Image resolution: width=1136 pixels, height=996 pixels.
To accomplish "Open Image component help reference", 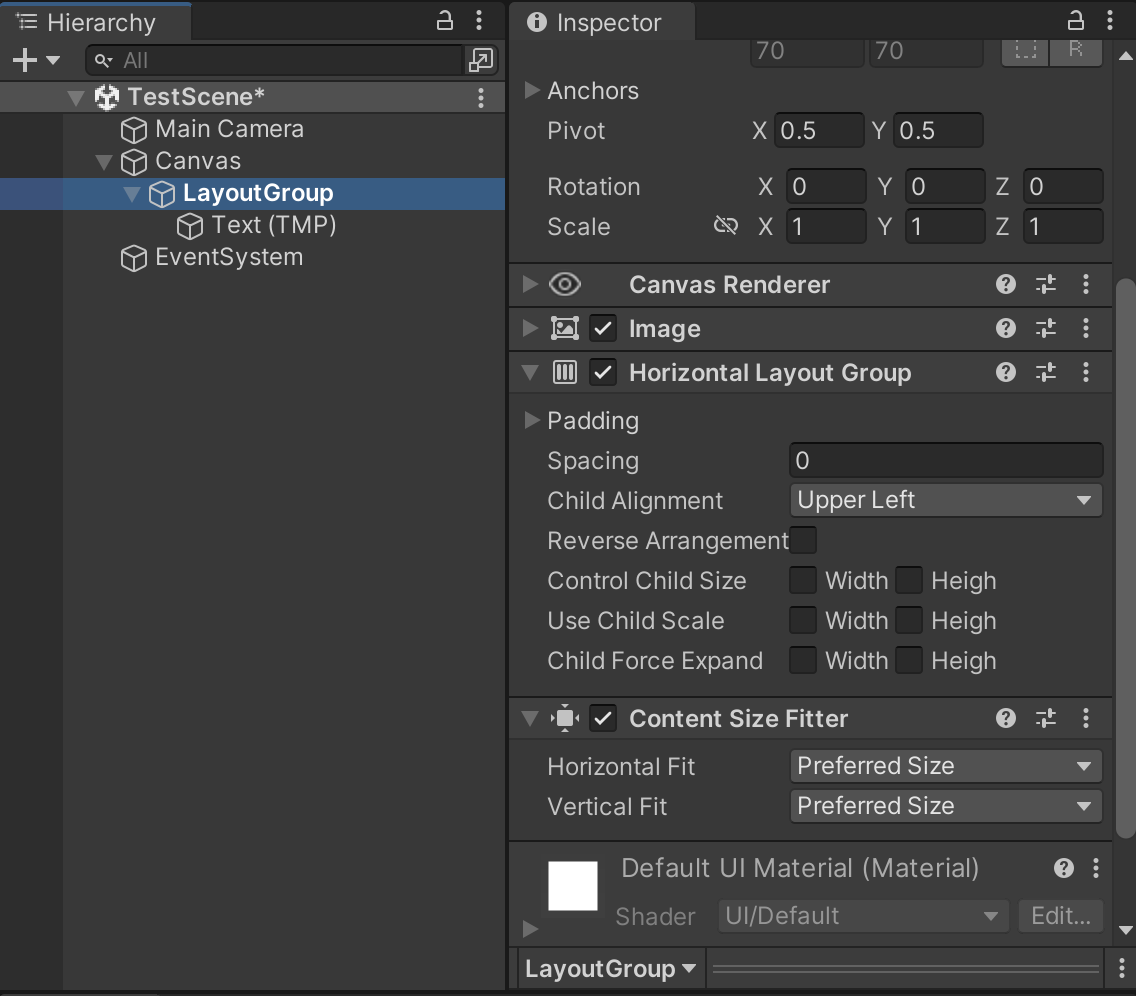I will [x=1006, y=328].
